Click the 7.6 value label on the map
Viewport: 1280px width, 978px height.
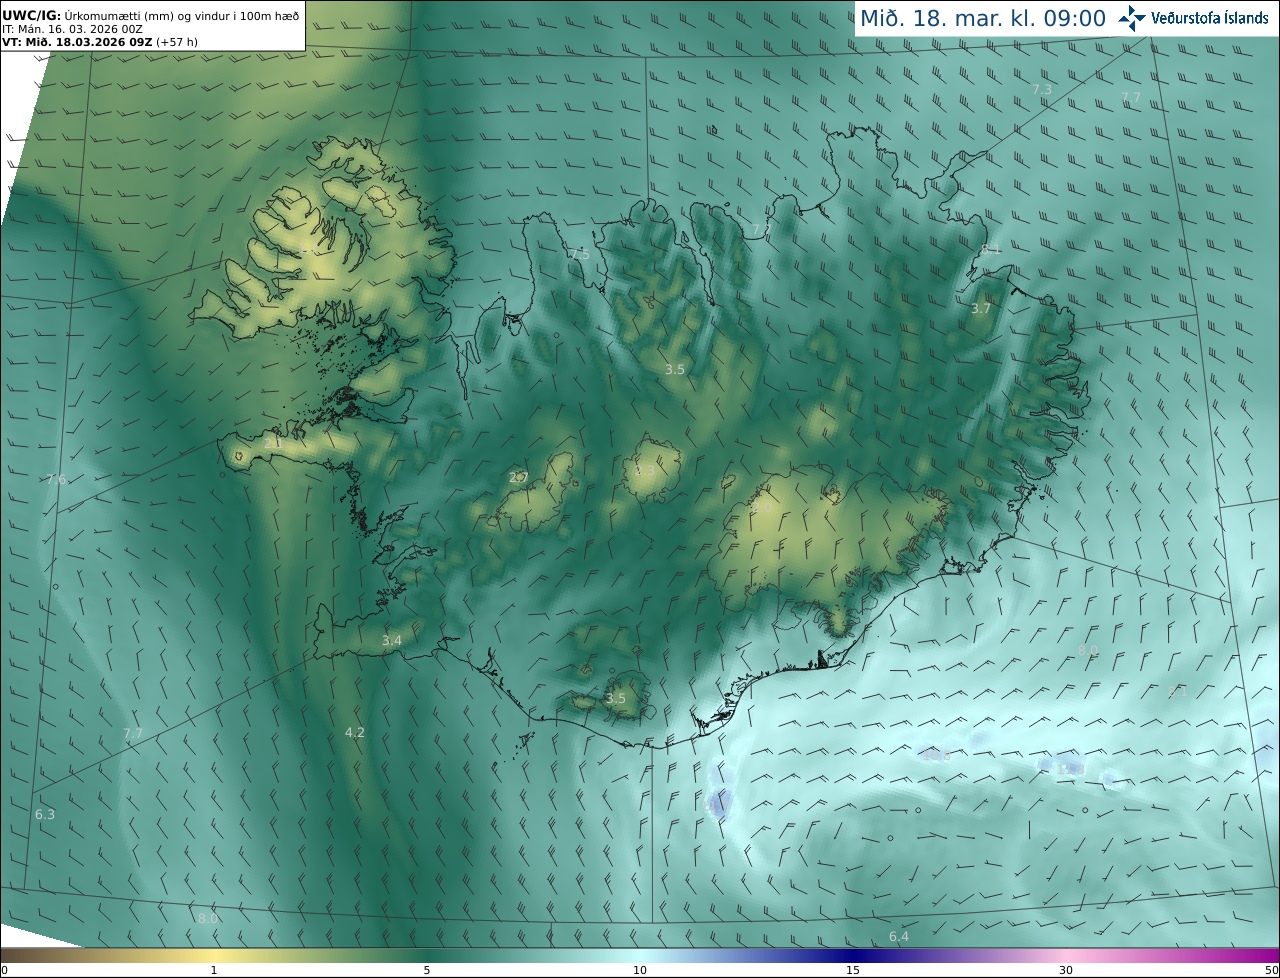pos(56,479)
